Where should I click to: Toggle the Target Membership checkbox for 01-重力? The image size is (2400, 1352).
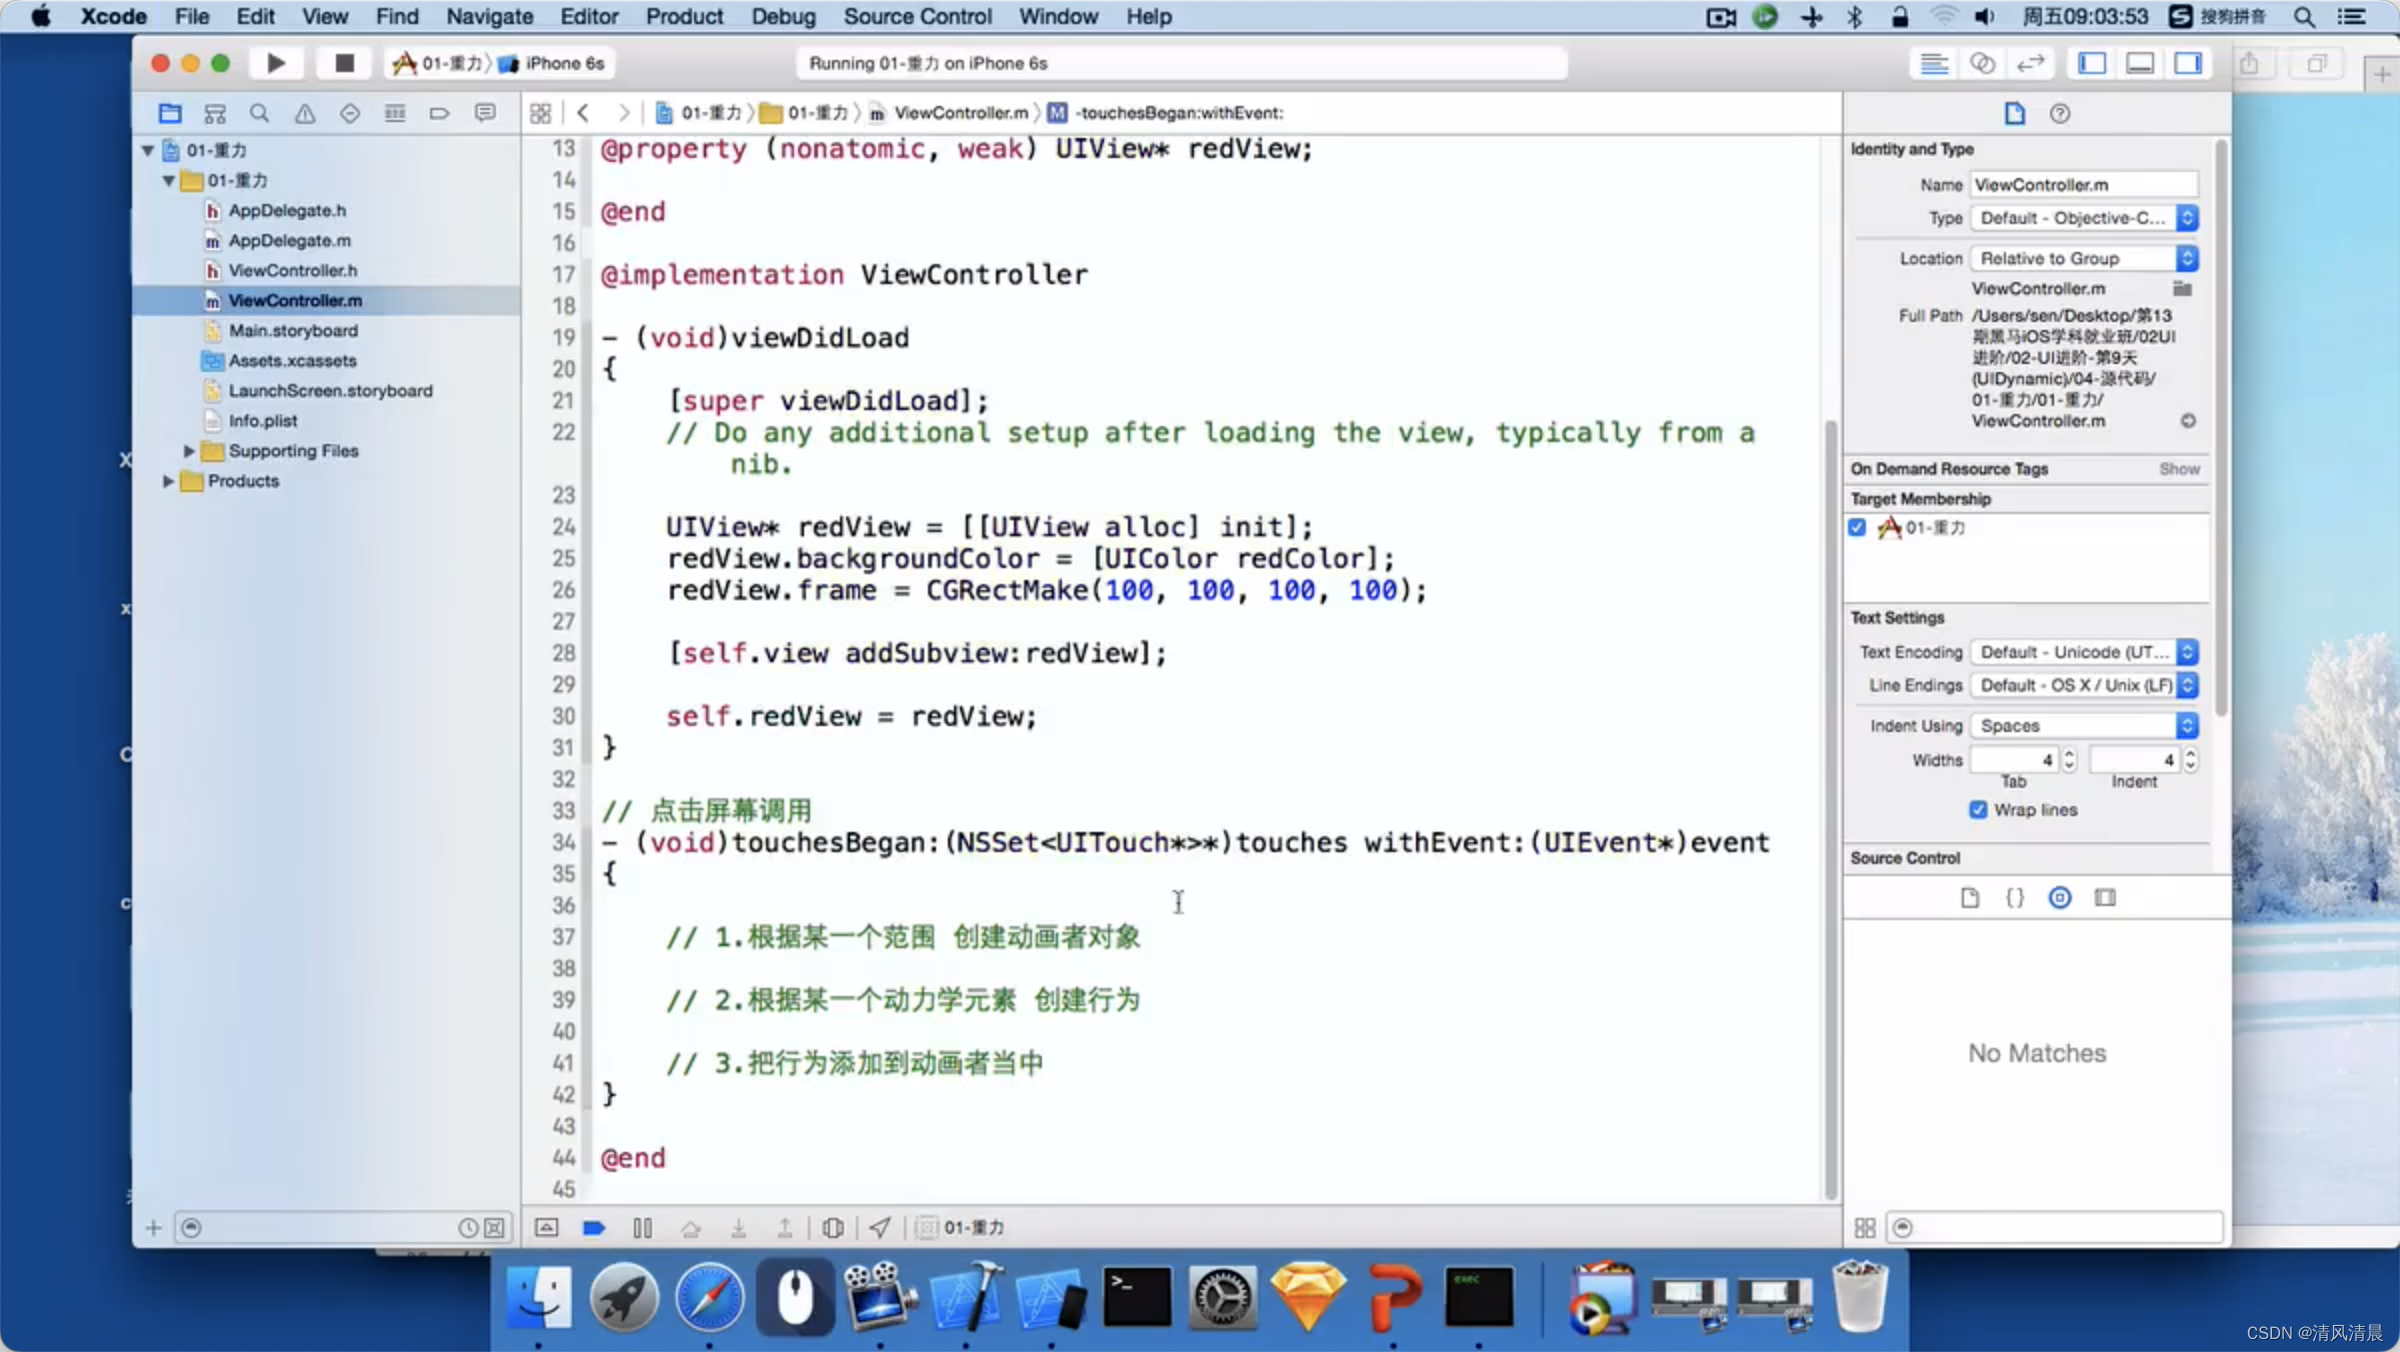(1858, 528)
